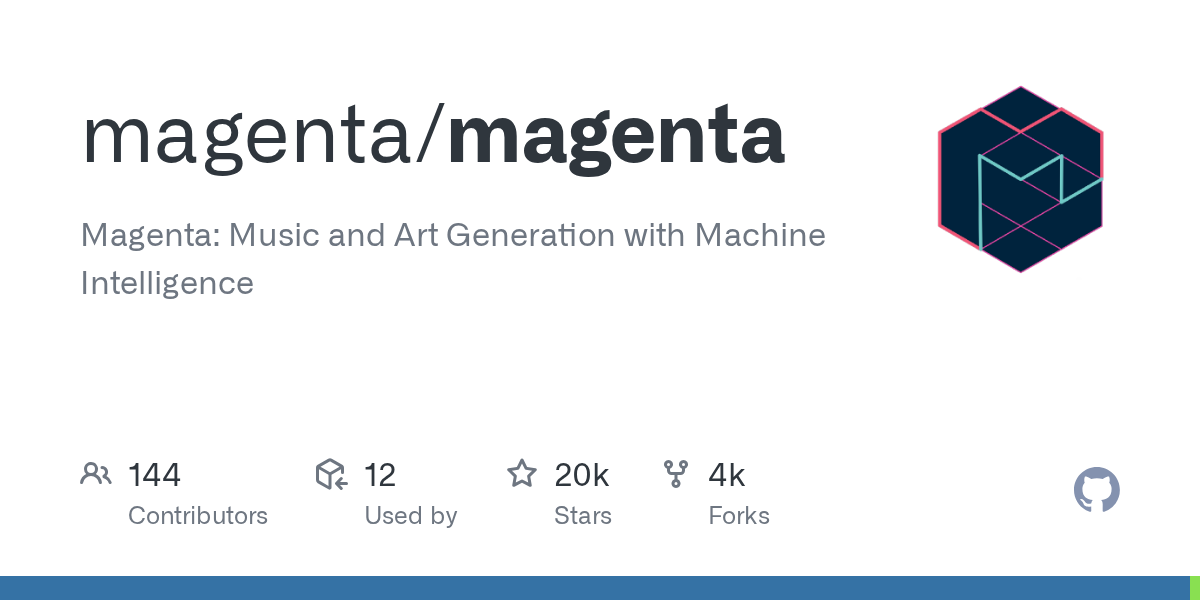Click the Used by package icon

(331, 474)
